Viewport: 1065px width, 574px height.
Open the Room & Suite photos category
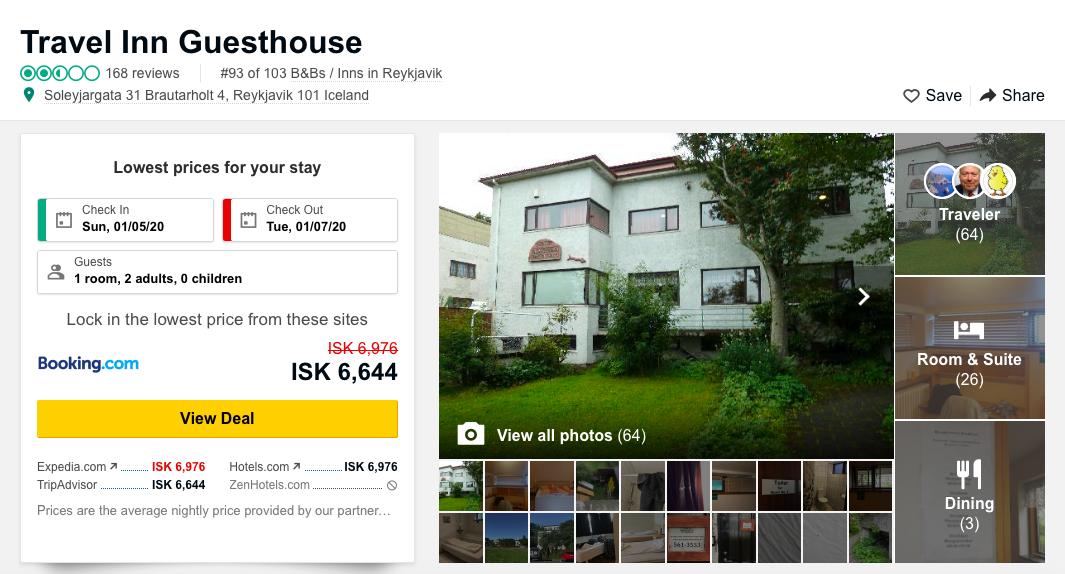[970, 348]
